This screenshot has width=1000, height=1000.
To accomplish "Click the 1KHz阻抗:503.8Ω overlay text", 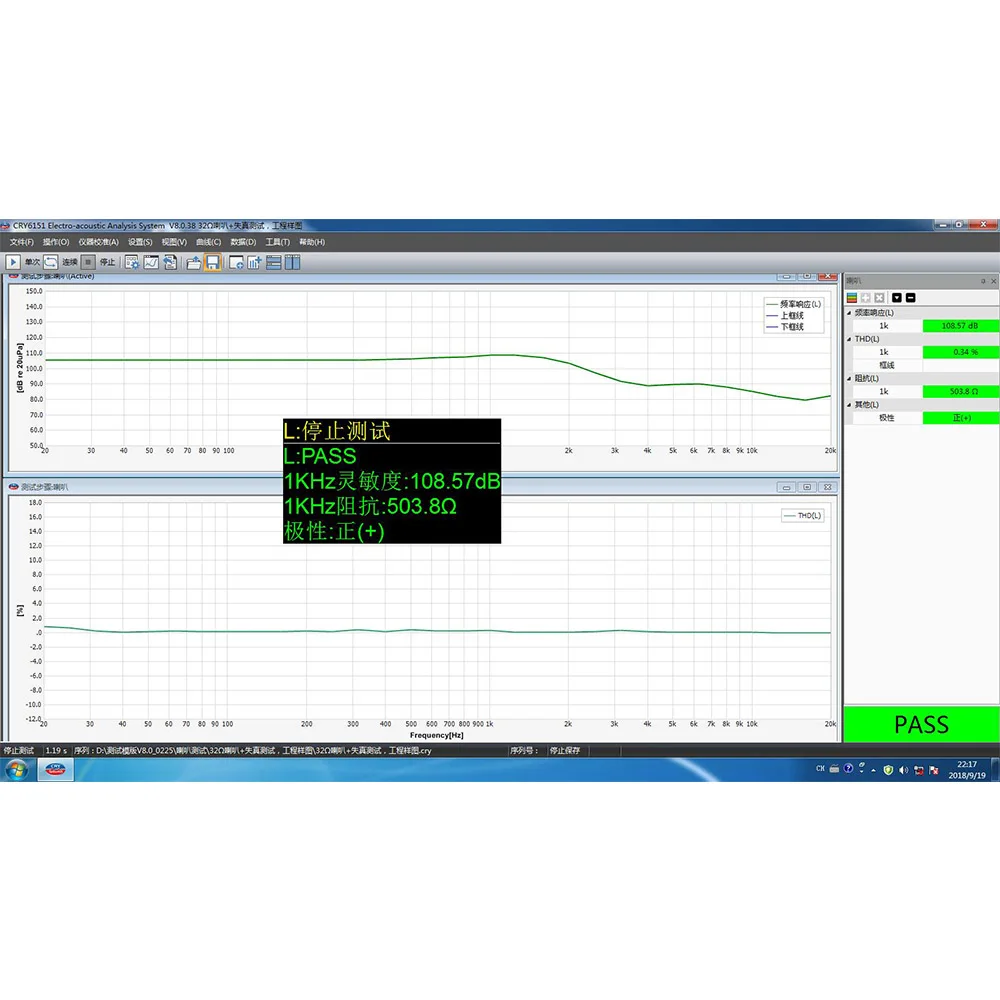I will click(x=371, y=506).
